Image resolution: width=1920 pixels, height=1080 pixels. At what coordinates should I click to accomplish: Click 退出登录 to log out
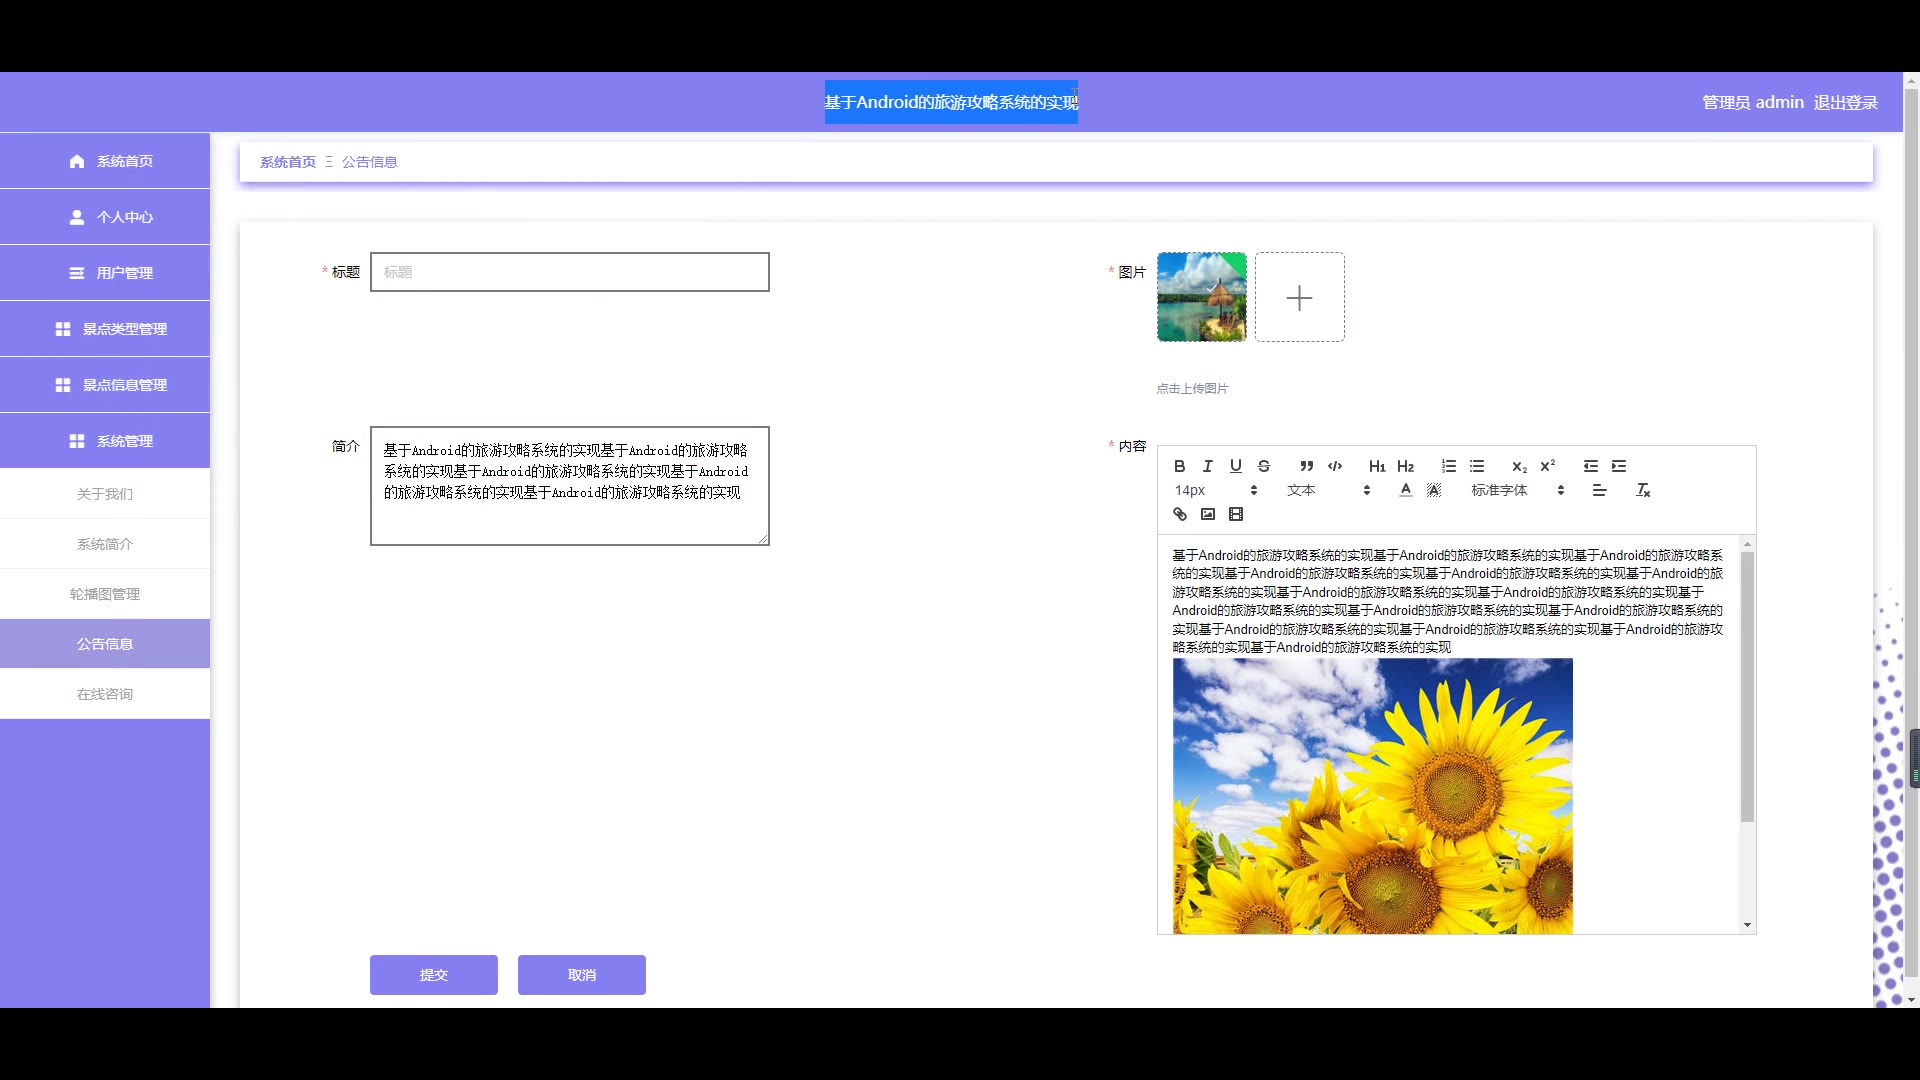[1845, 102]
